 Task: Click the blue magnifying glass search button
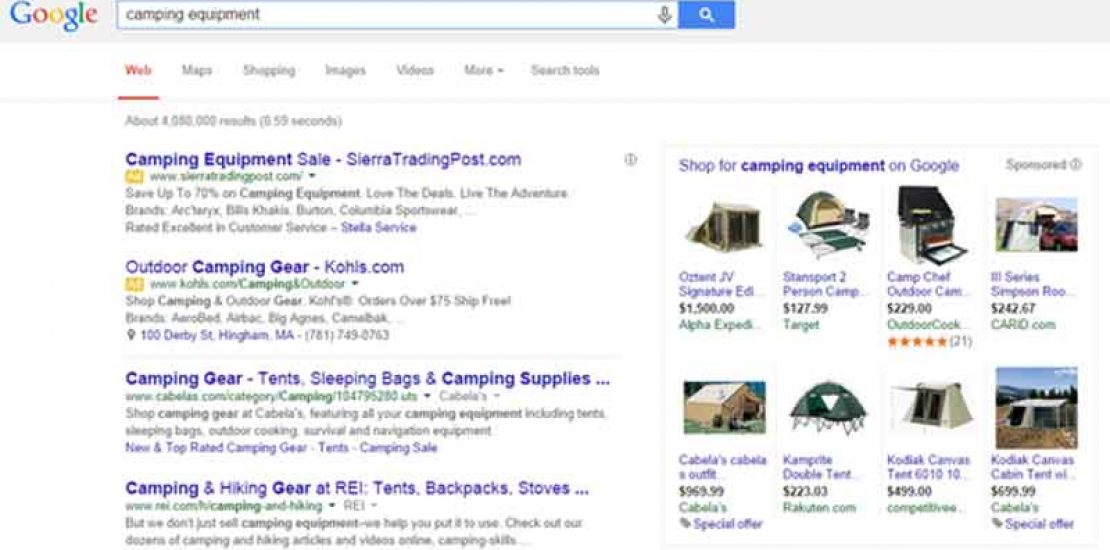[706, 15]
